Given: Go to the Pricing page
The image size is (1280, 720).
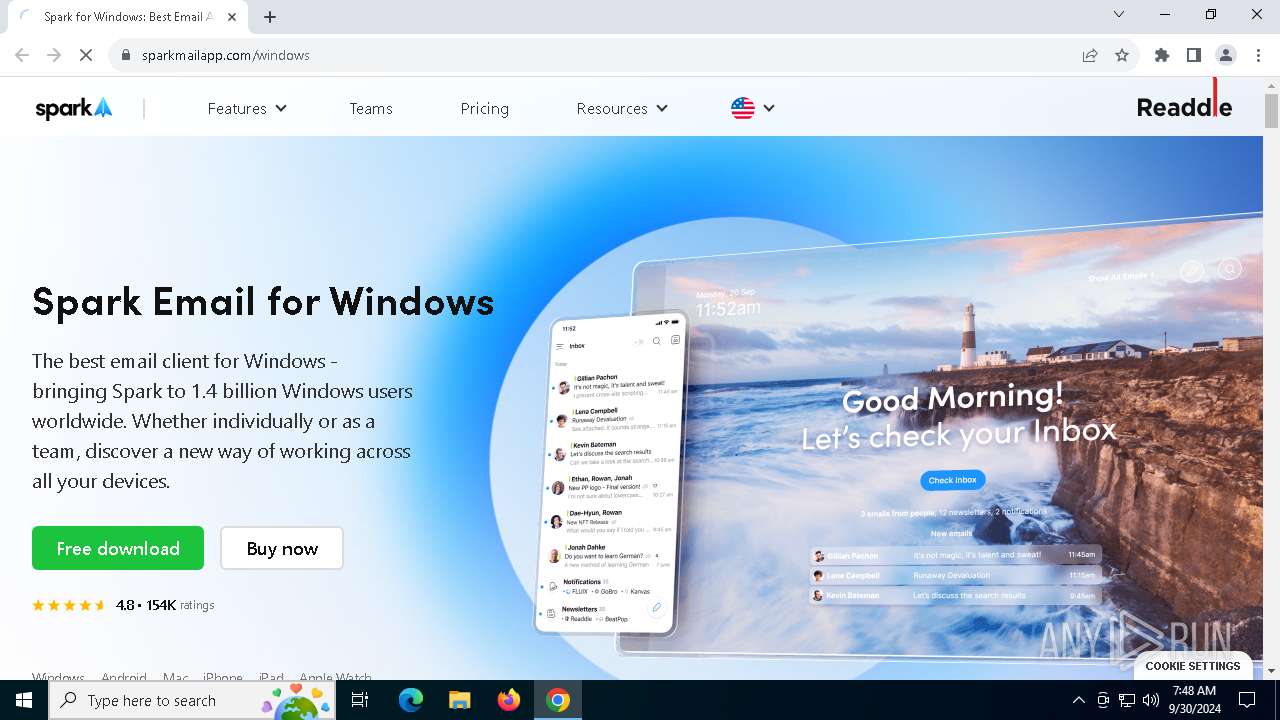Looking at the screenshot, I should (485, 108).
